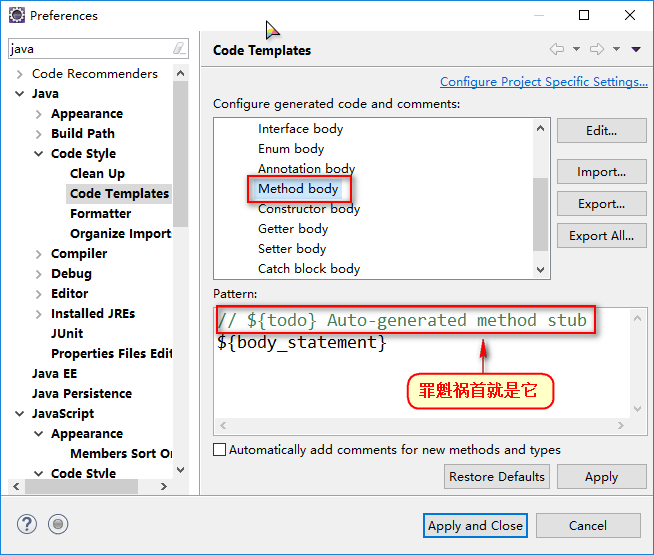Click preference tree horizontal scroll right arrow
Screen dimensions: 654x555
coord(164,486)
